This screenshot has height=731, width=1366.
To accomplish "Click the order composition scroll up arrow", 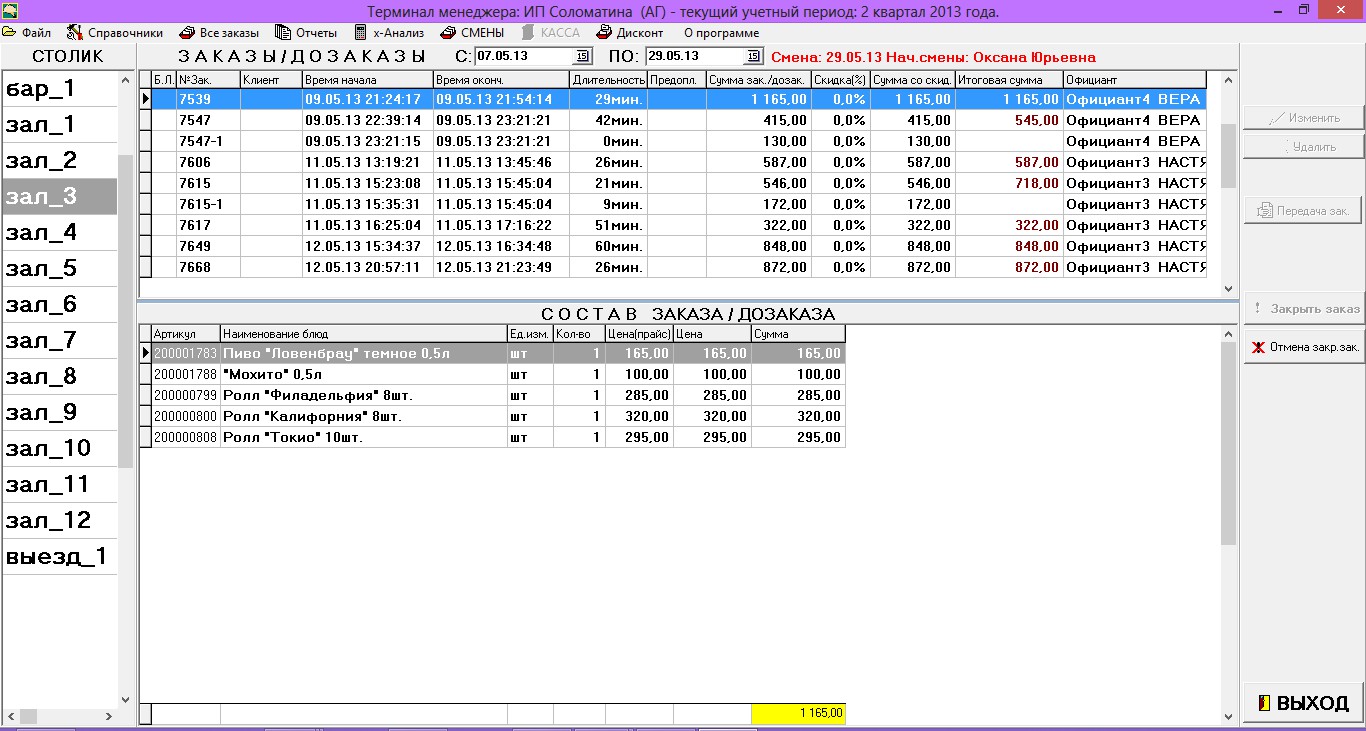I will click(x=1229, y=335).
